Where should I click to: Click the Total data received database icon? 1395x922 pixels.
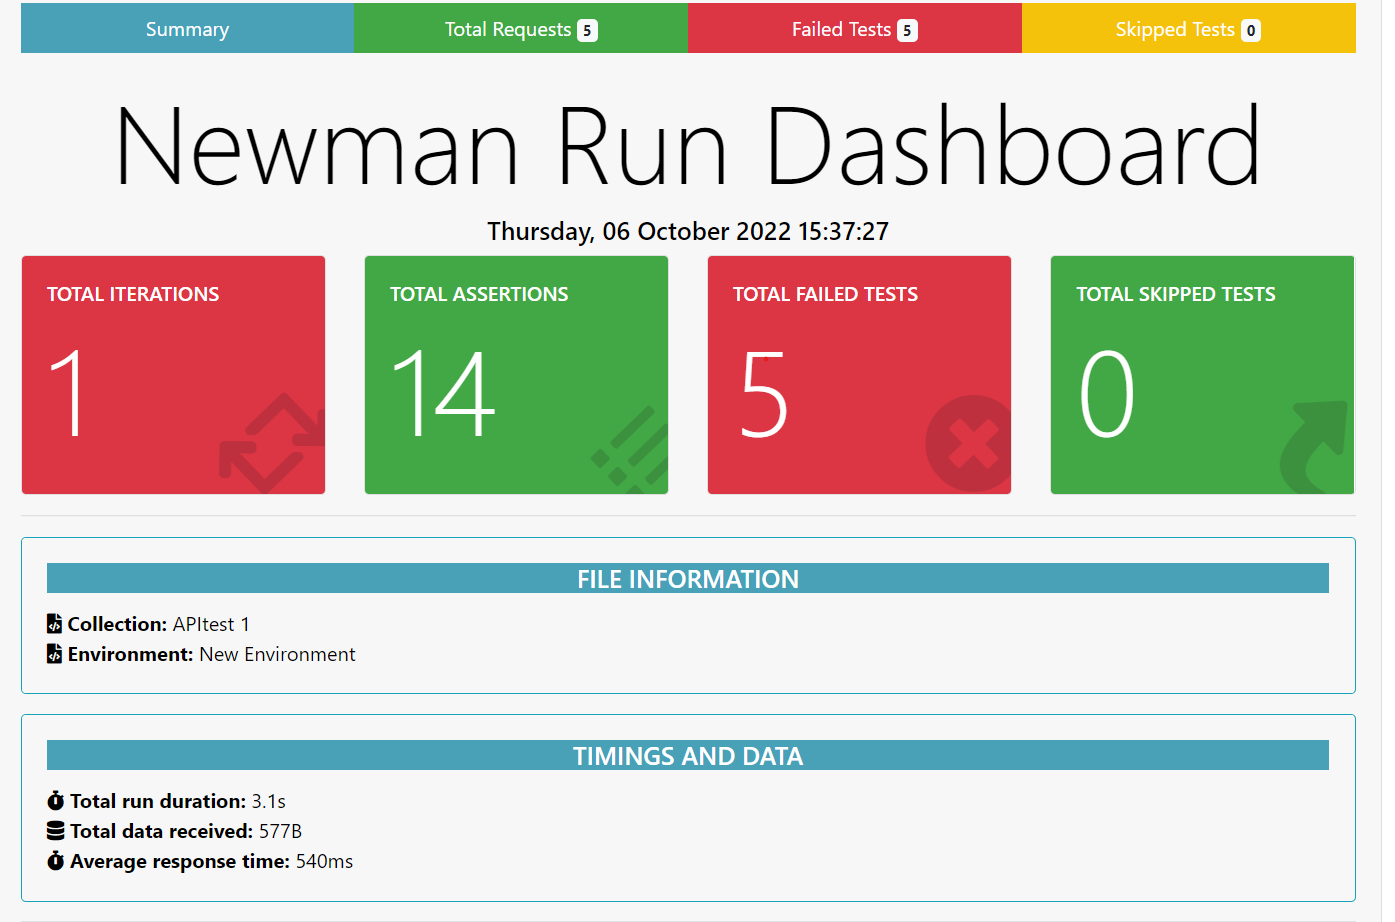(56, 831)
